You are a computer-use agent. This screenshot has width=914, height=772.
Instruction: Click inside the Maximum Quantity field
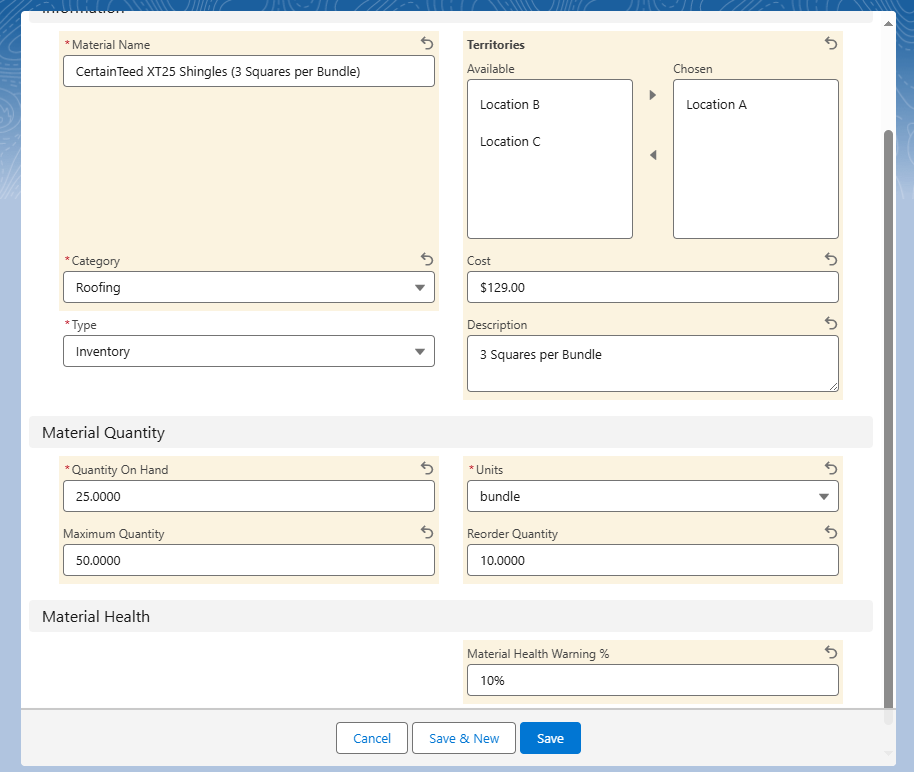[x=248, y=560]
